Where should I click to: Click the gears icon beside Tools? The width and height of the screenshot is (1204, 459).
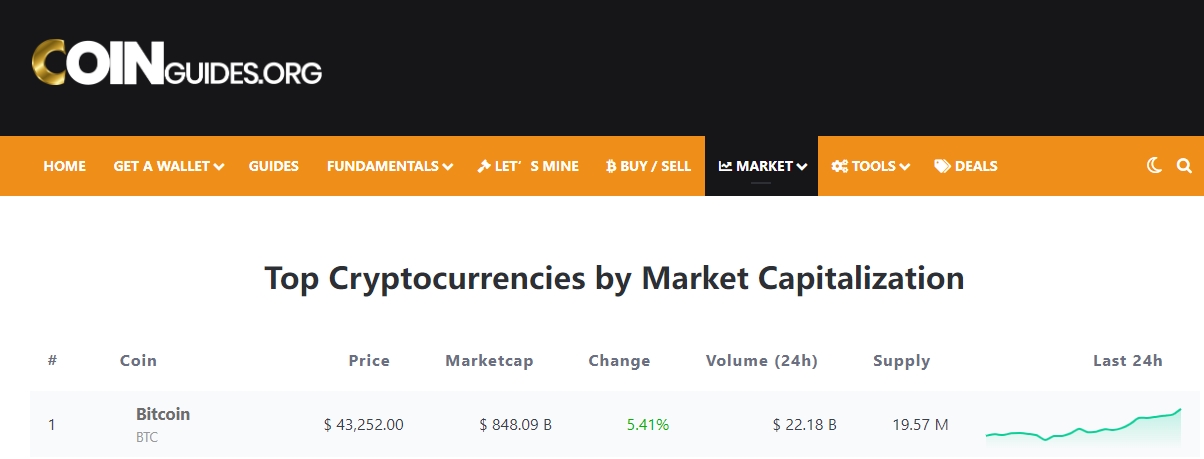[x=839, y=166]
